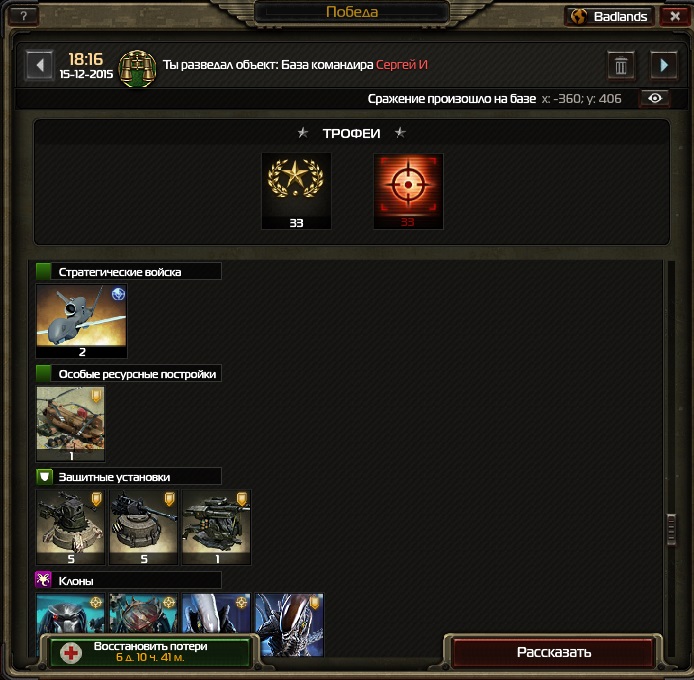This screenshot has width=694, height=680.
Task: Select the recon drone unit thumbnail
Action: 81,321
